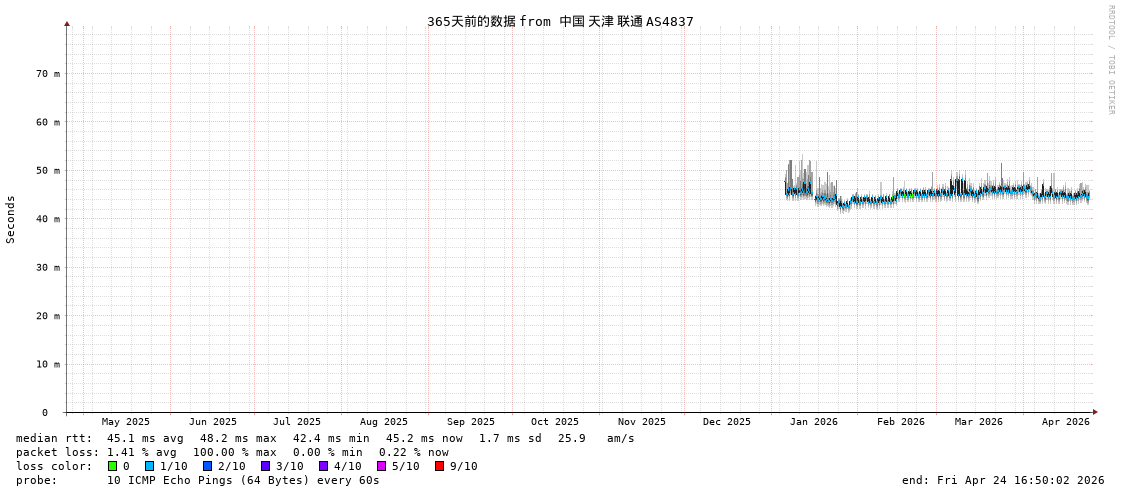Click the Sep 2025 x-axis label
Image resolution: width=1121 pixels, height=494 pixels.
click(470, 422)
